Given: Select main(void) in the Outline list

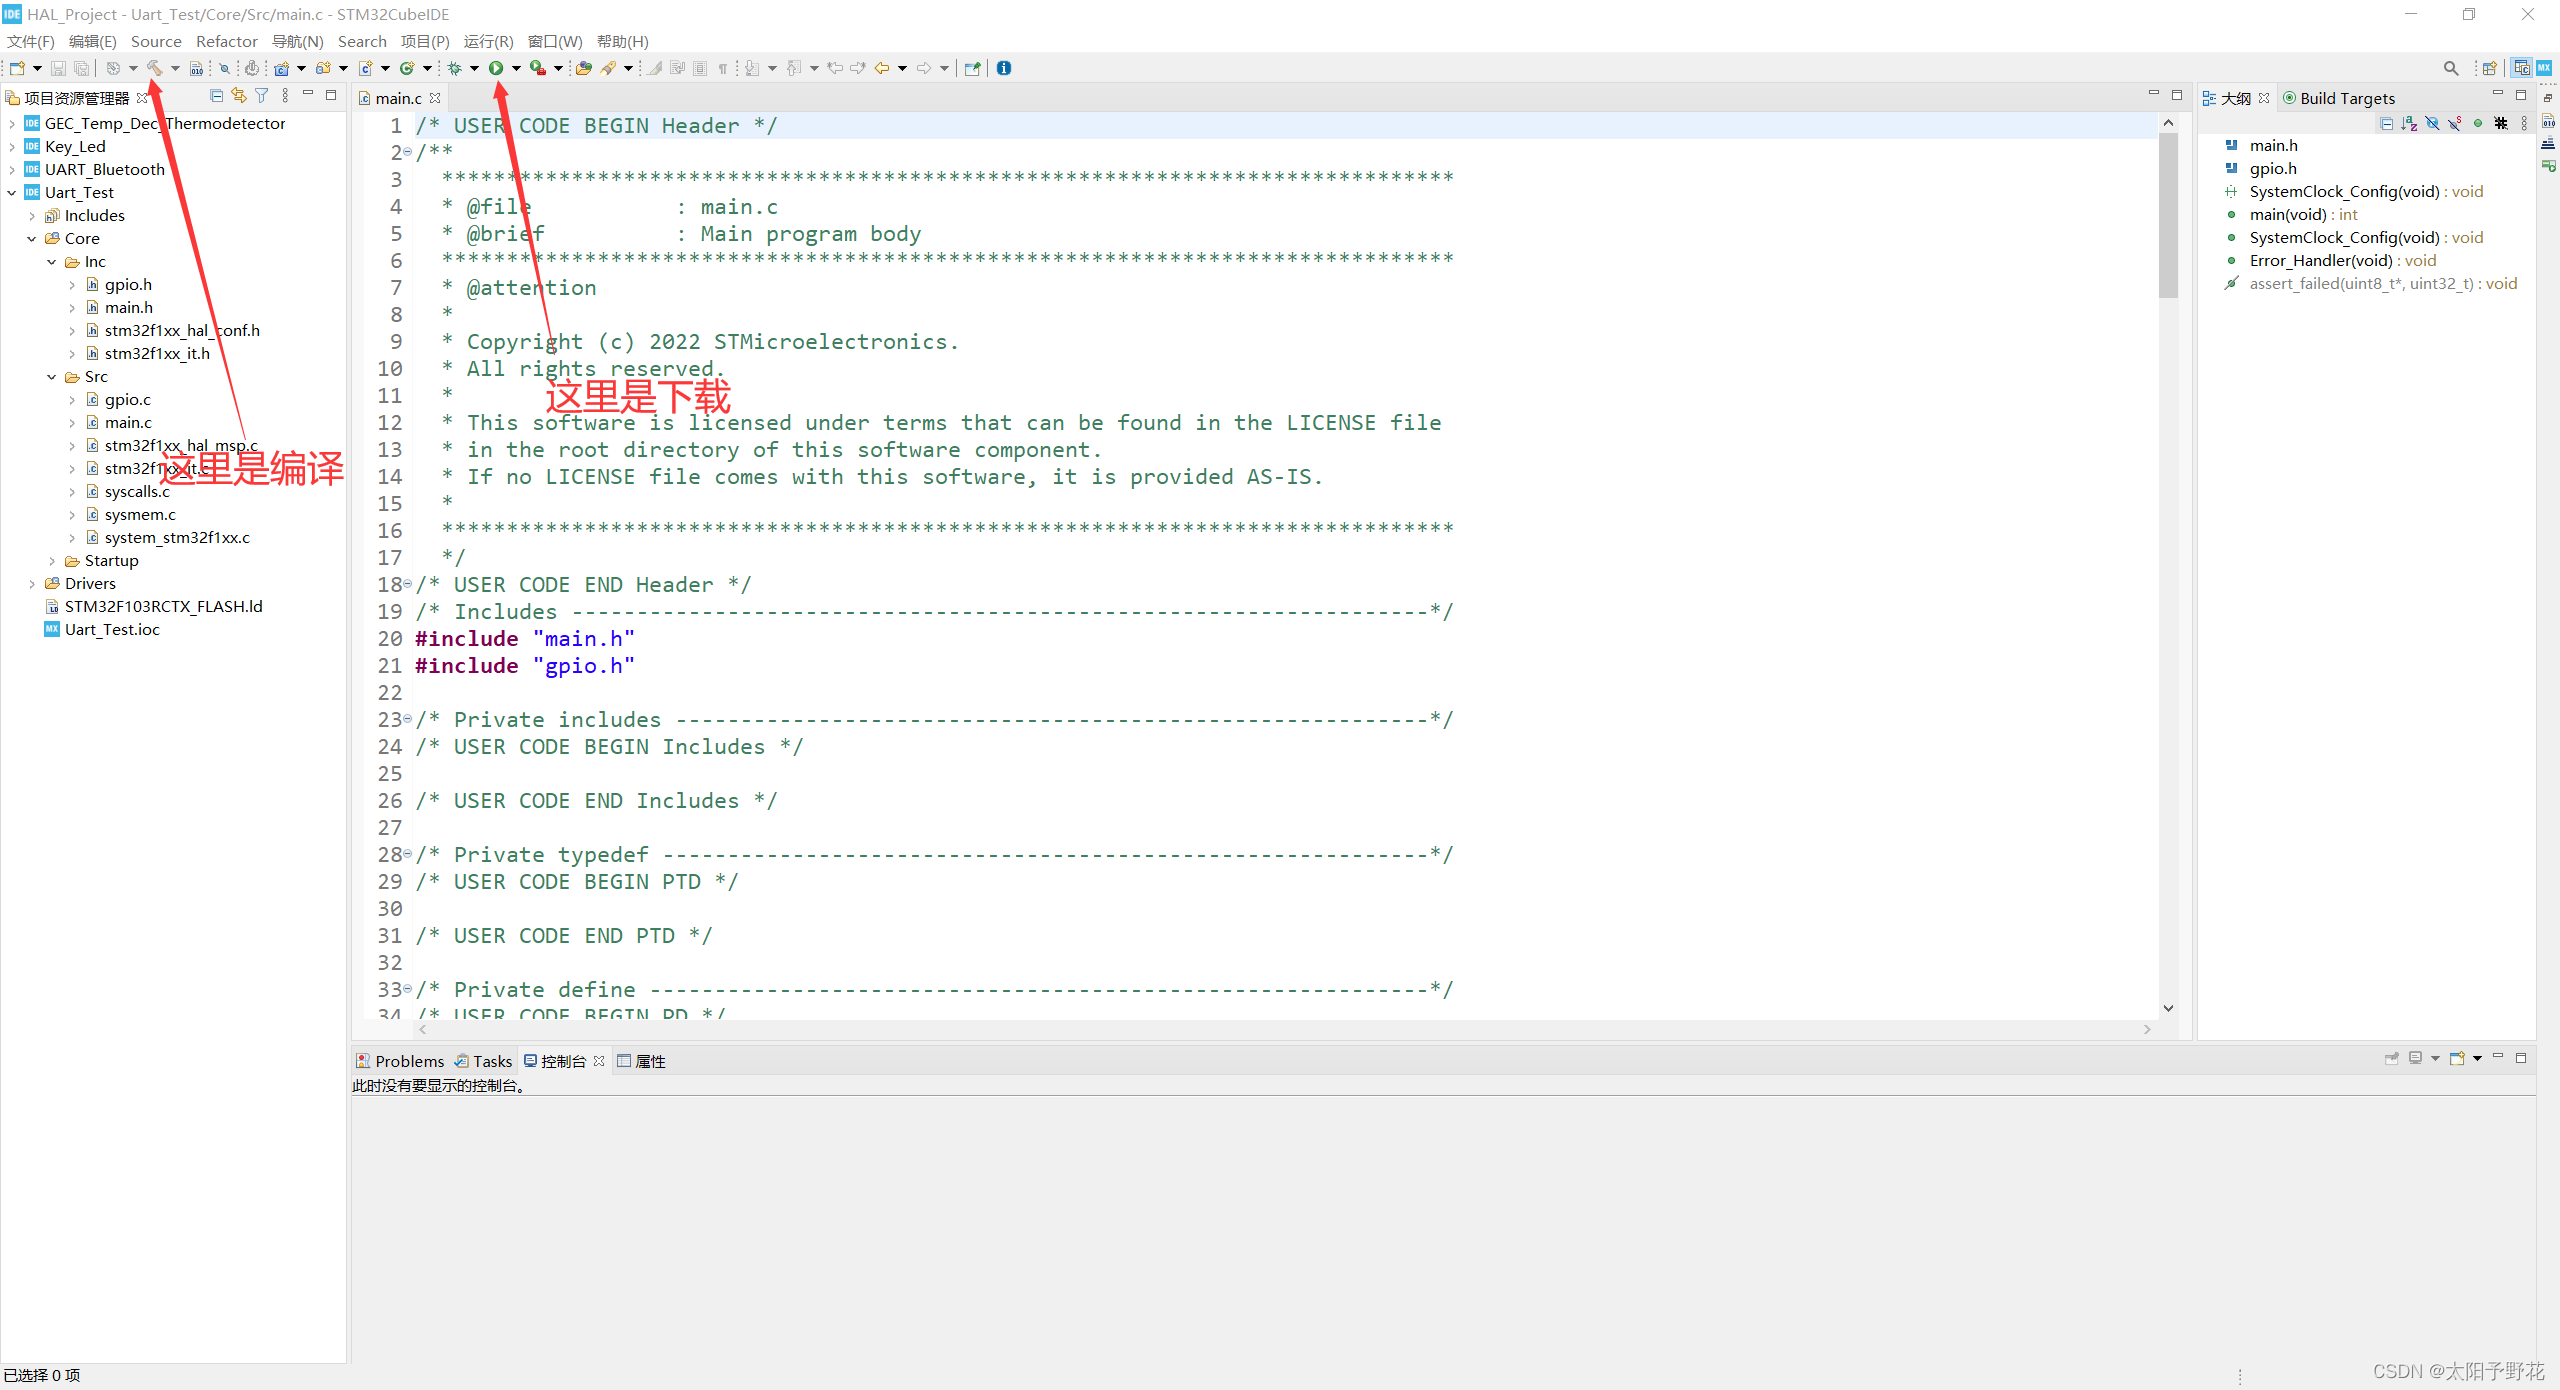Looking at the screenshot, I should (x=2288, y=215).
